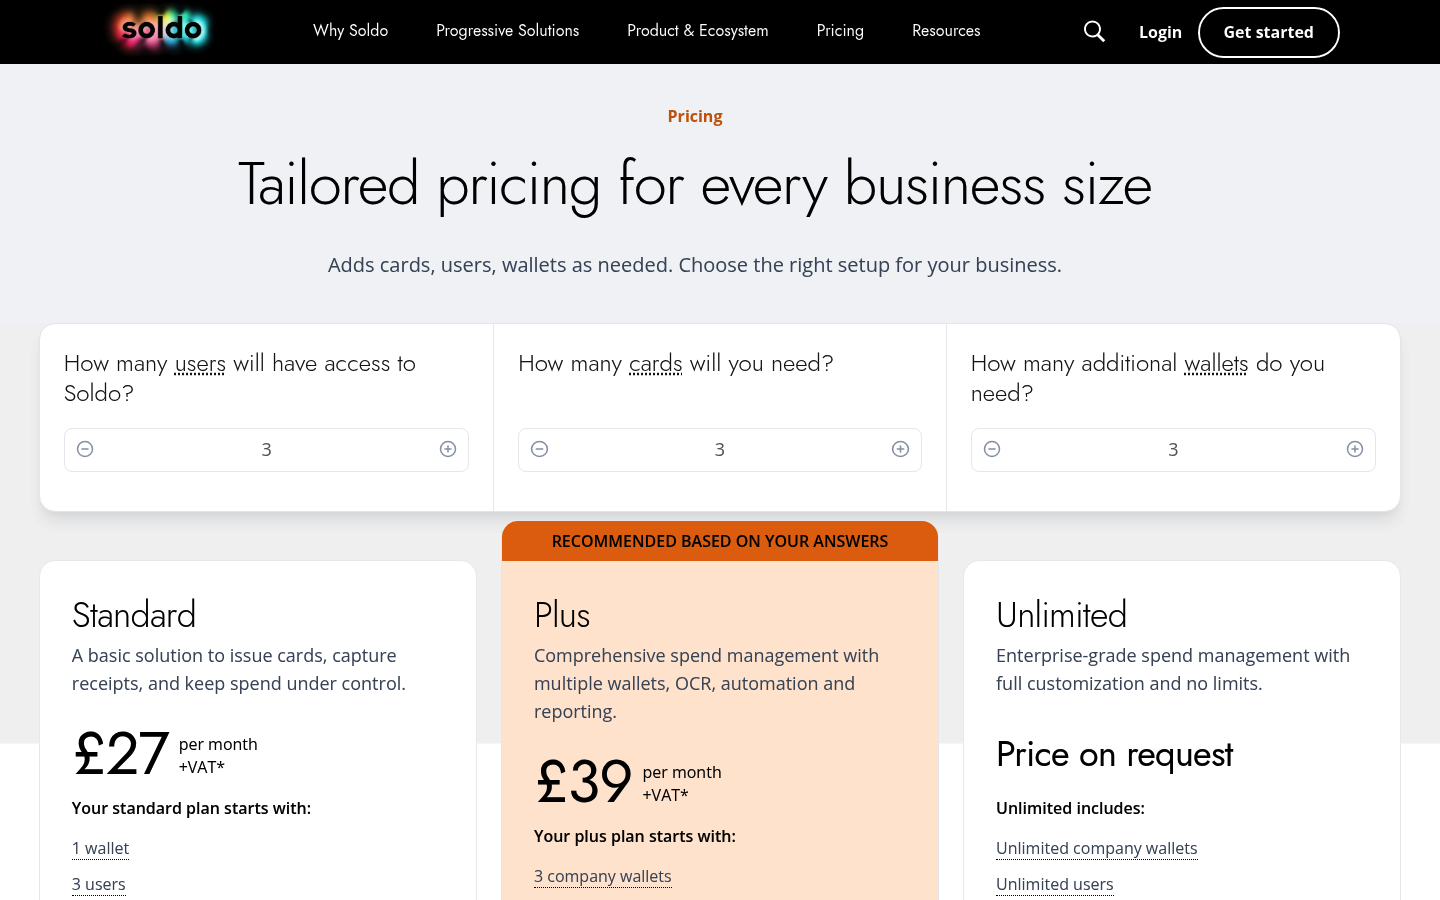
Task: Increase the number of cards
Action: [x=900, y=449]
